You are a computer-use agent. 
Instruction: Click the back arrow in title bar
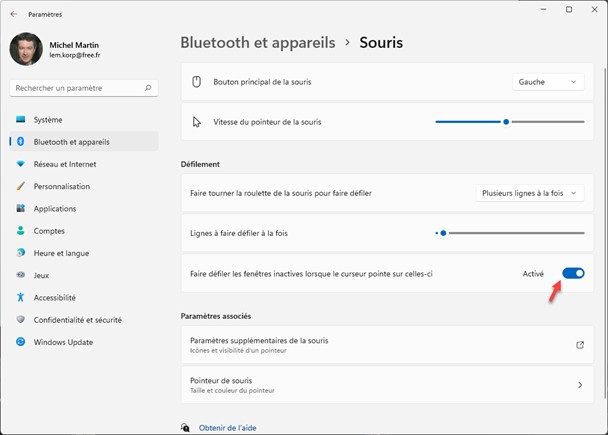13,15
